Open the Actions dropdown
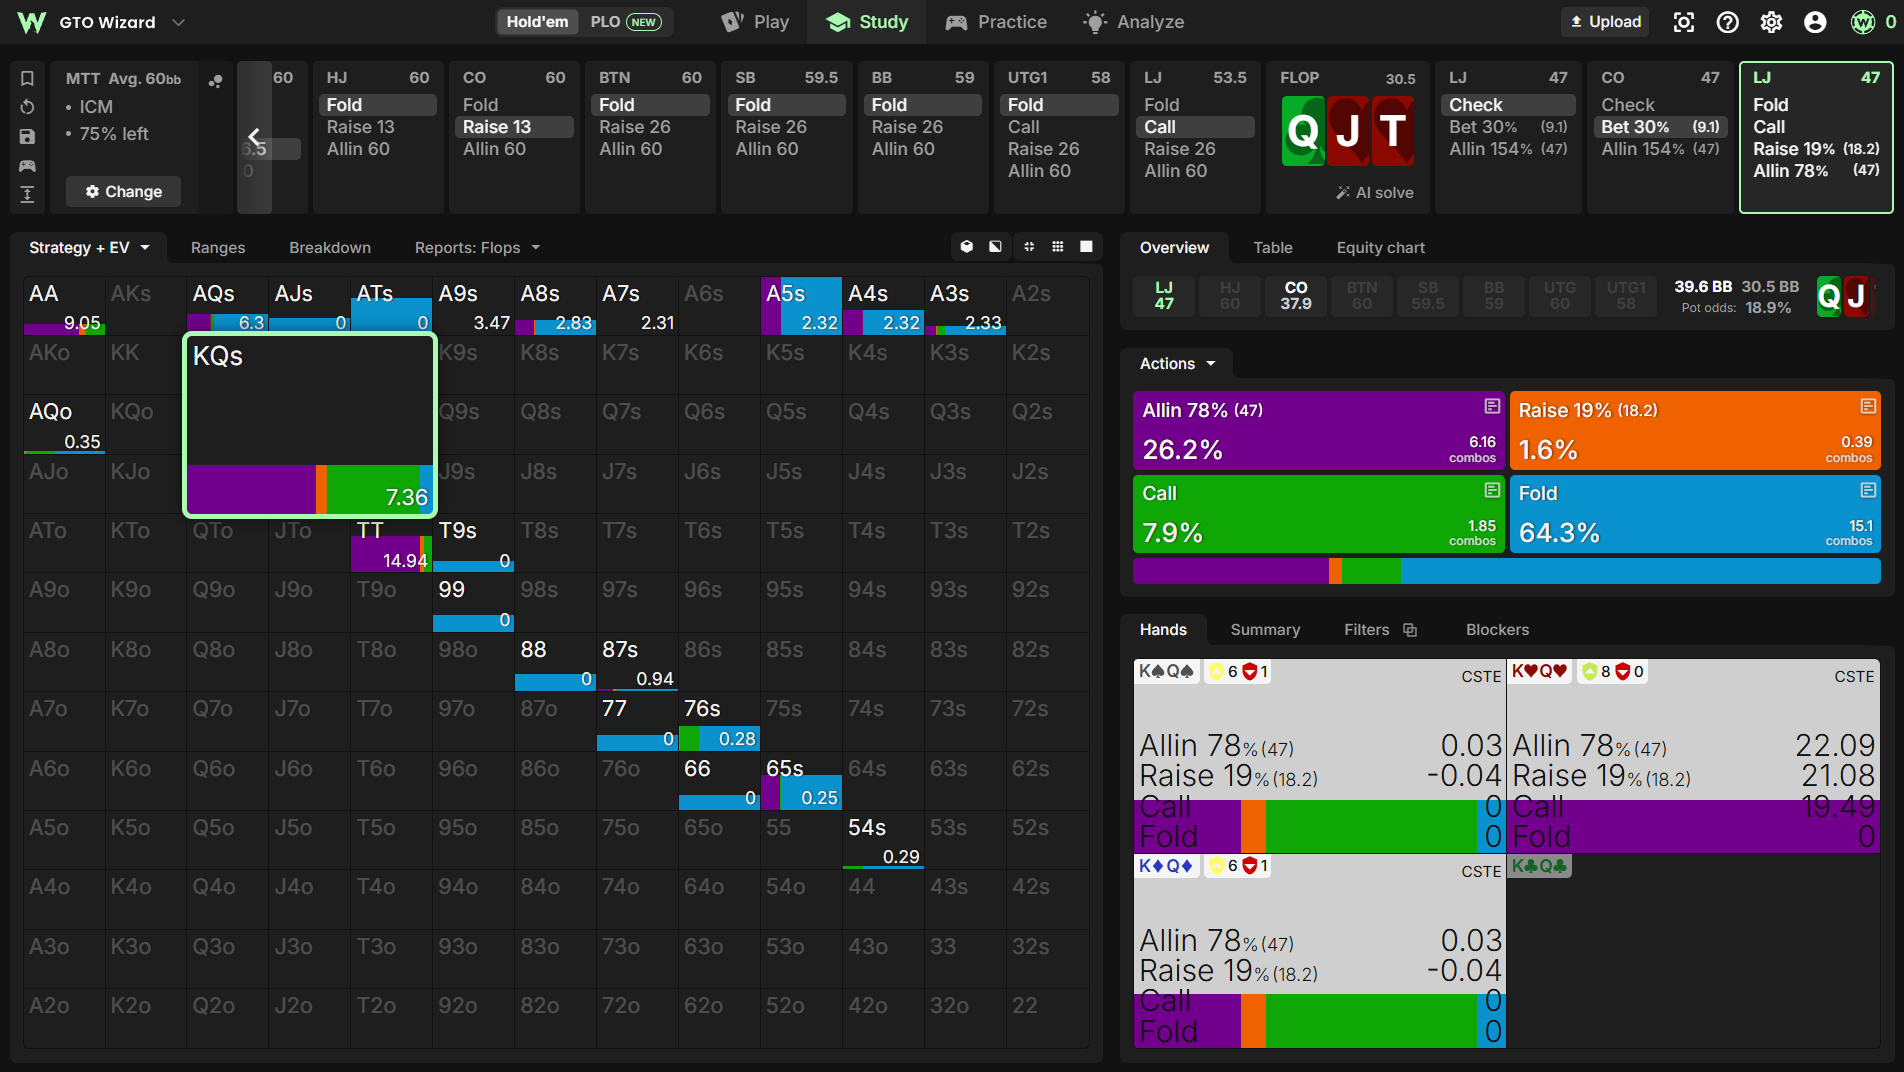 [1177, 364]
